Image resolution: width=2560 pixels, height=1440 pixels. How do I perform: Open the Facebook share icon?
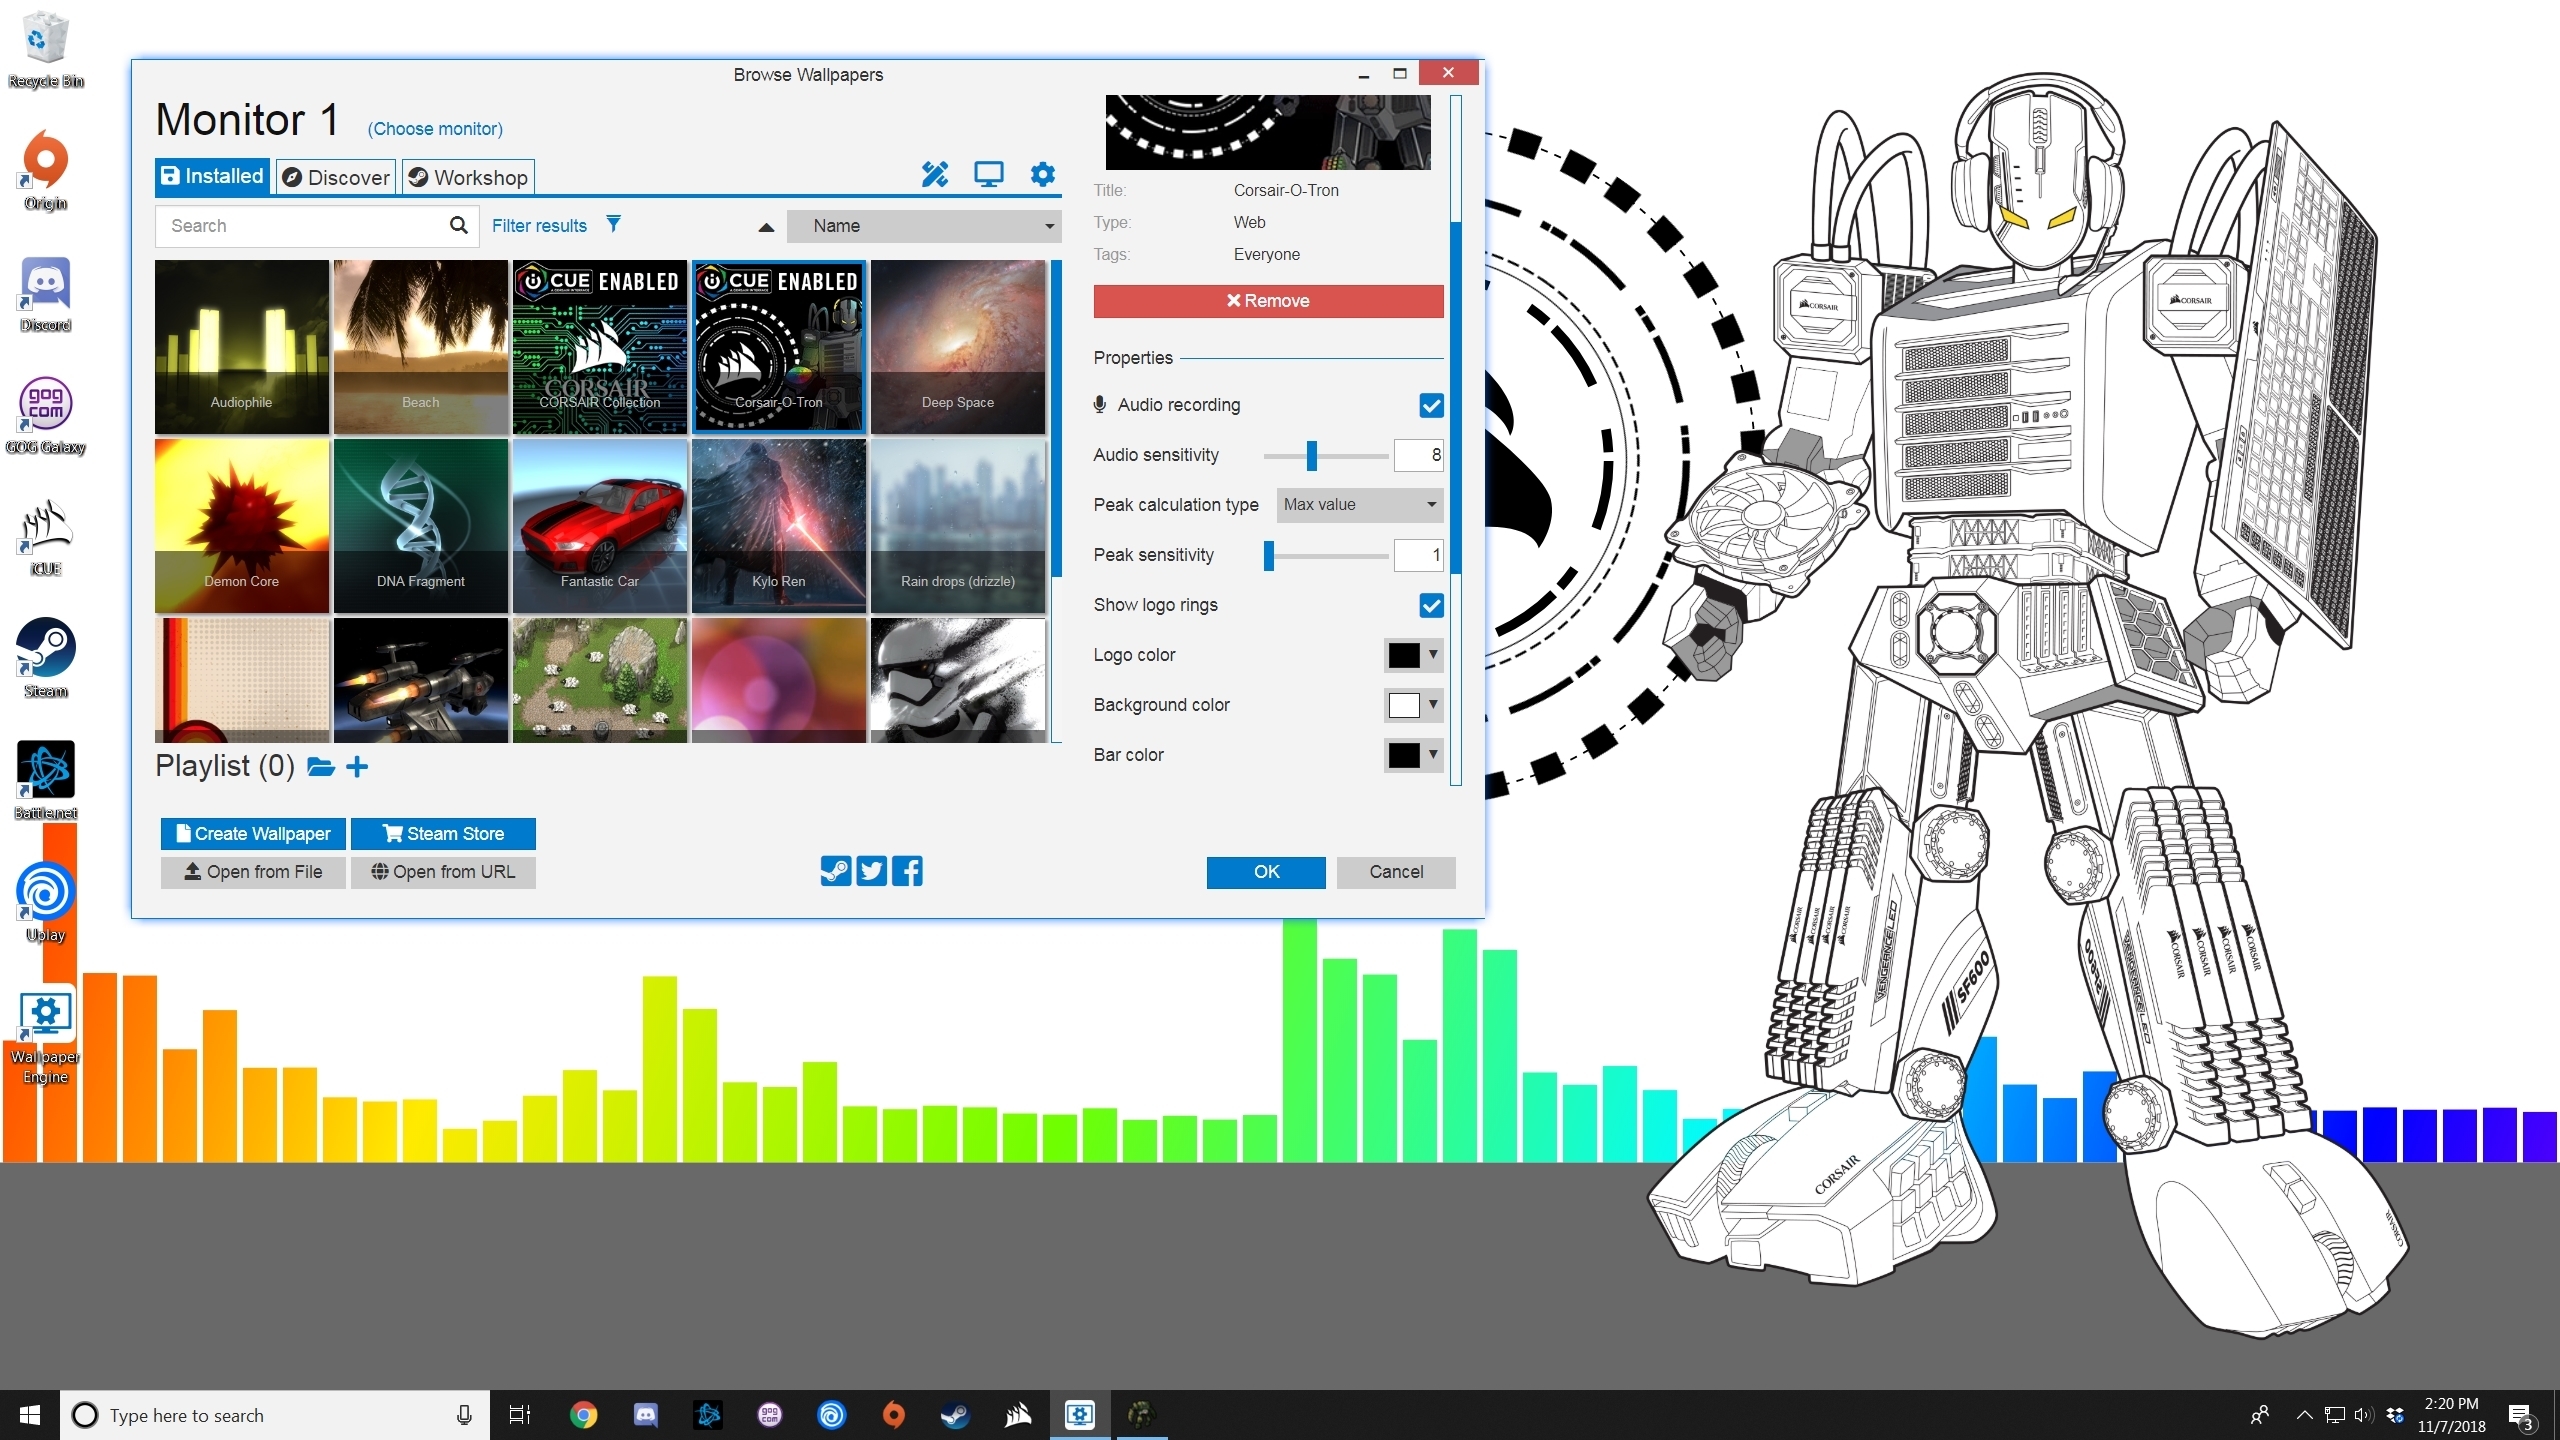tap(907, 871)
